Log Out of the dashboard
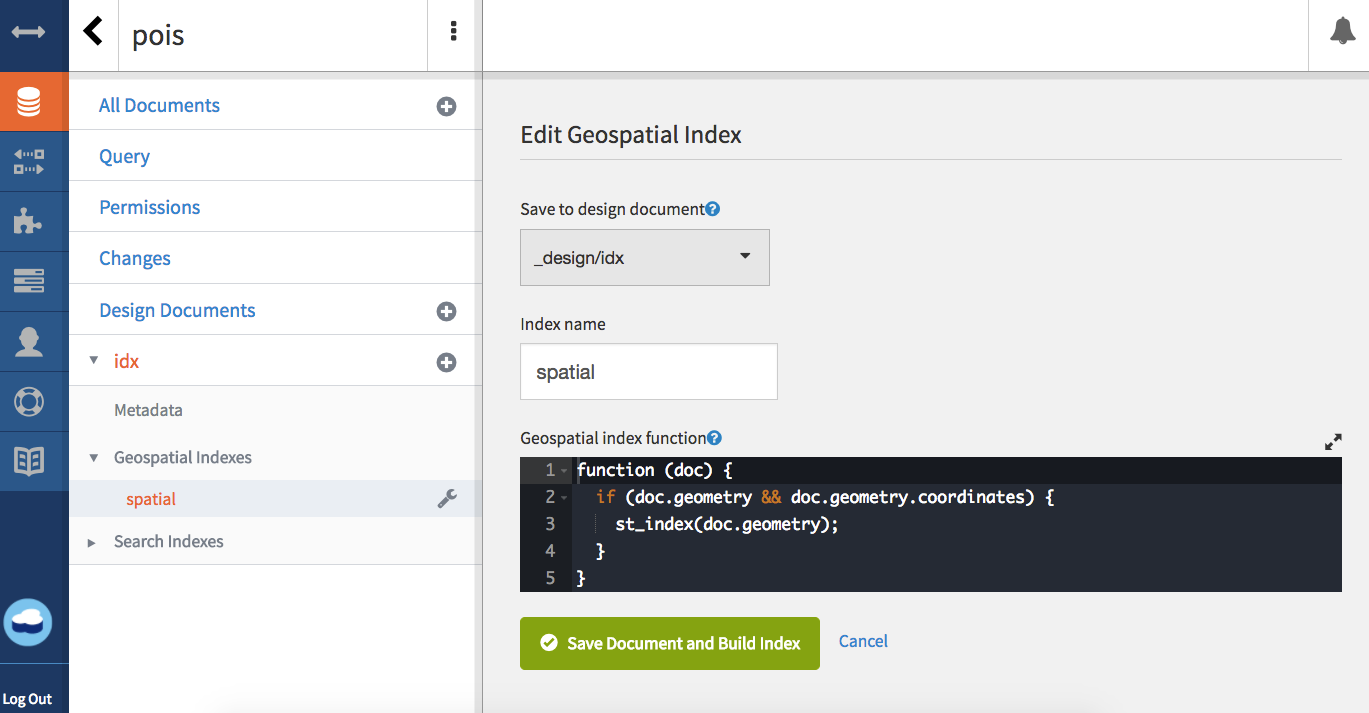Screen dimensions: 1369x713 tap(27, 699)
